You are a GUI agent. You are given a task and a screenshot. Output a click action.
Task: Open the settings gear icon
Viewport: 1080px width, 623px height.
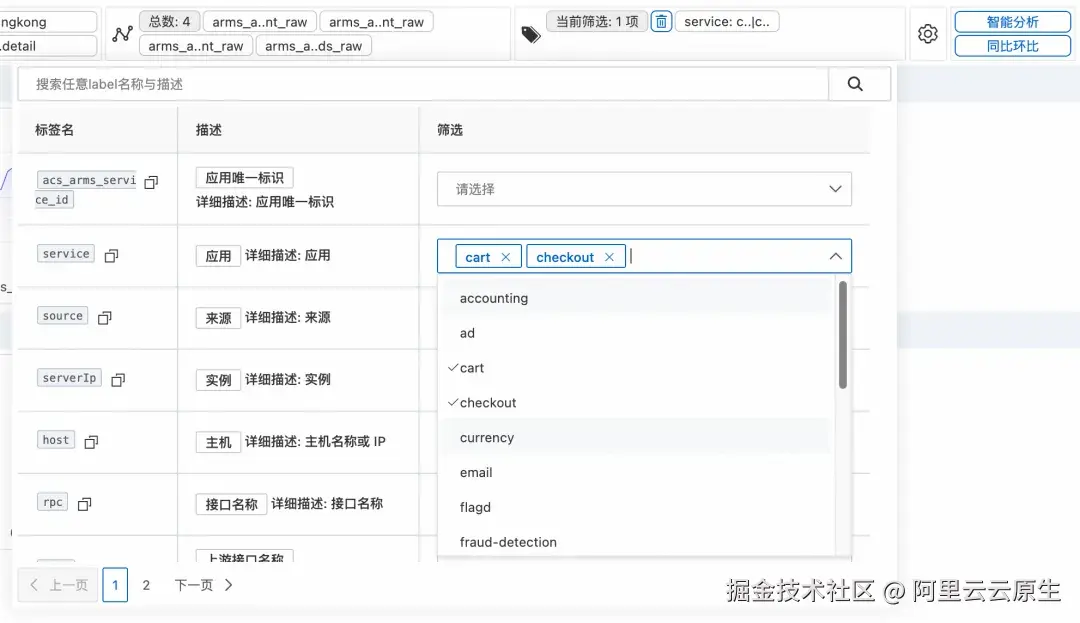[x=927, y=33]
